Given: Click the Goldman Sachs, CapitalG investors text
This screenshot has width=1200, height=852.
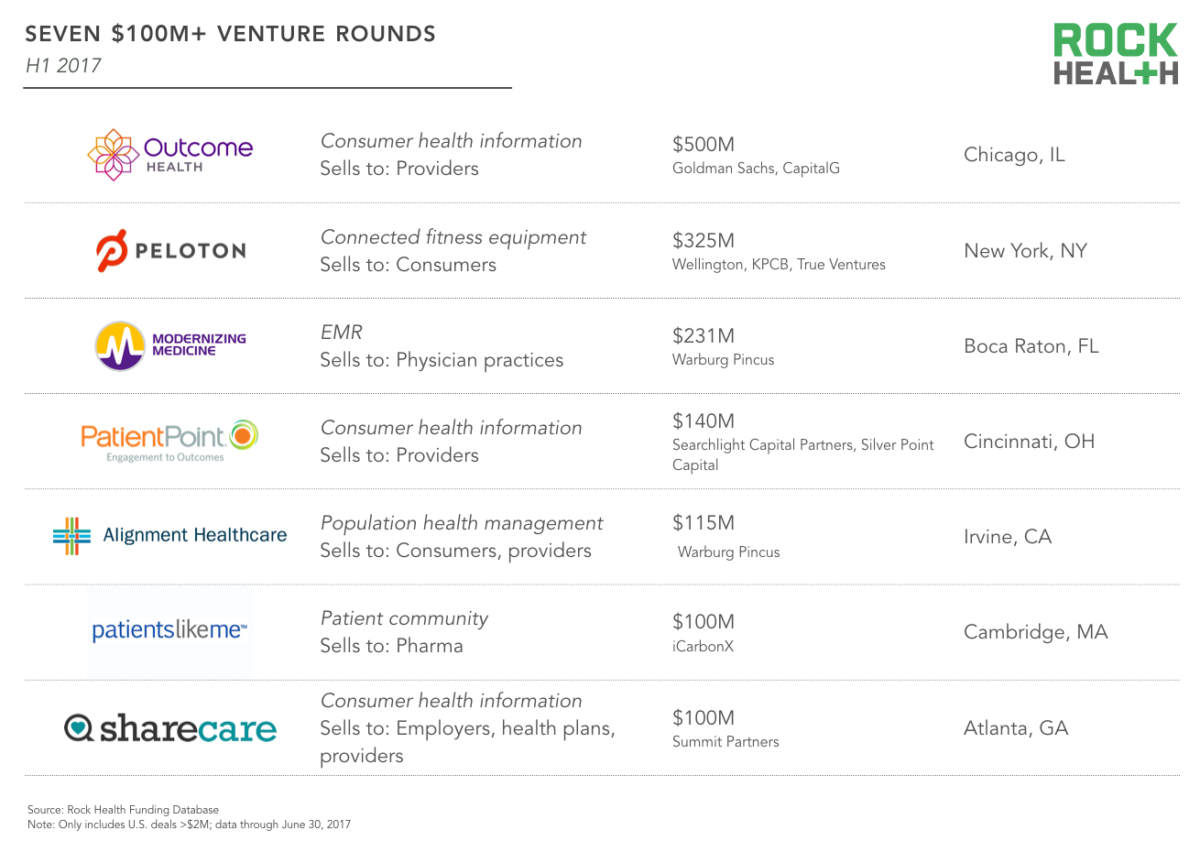Looking at the screenshot, I should click(756, 168).
